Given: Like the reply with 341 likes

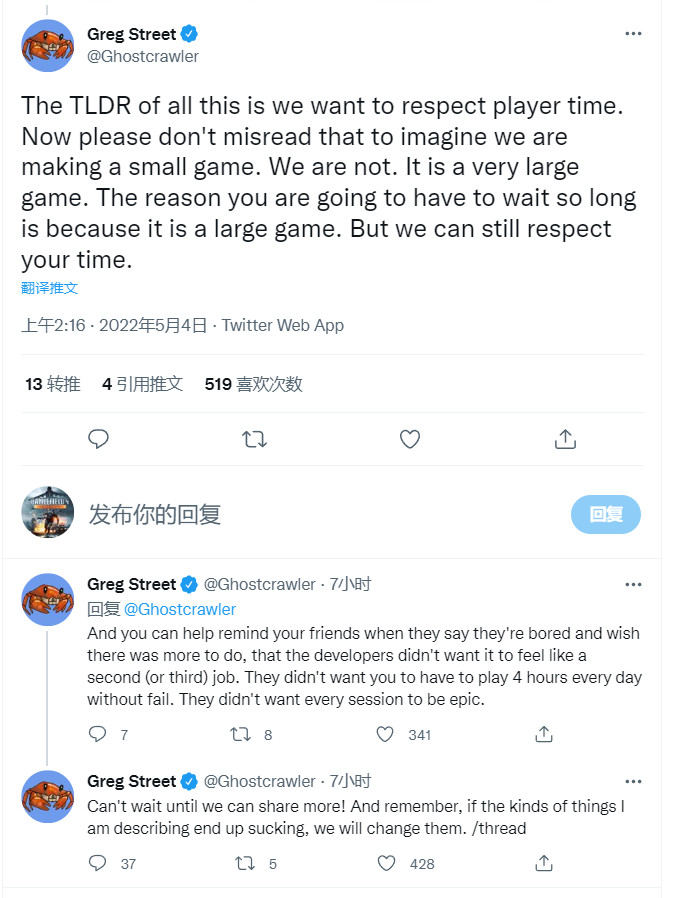Looking at the screenshot, I should click(386, 735).
